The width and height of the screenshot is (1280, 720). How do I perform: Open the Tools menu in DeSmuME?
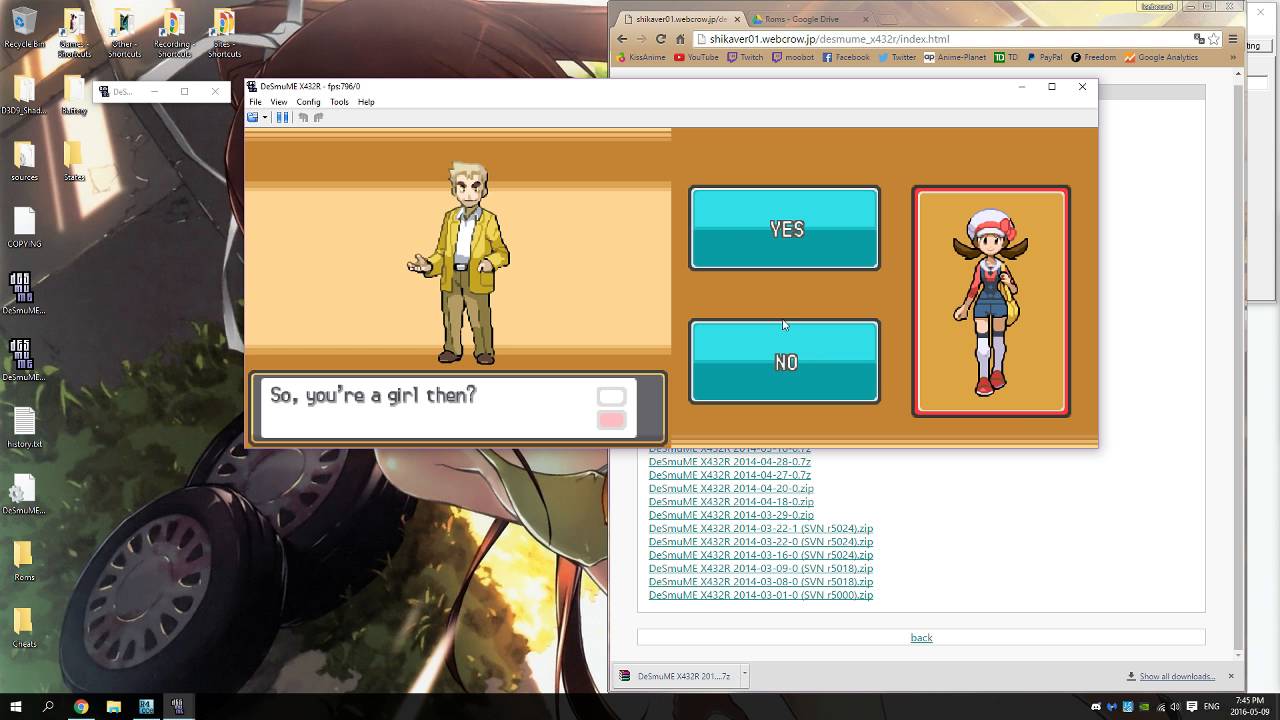(x=339, y=102)
